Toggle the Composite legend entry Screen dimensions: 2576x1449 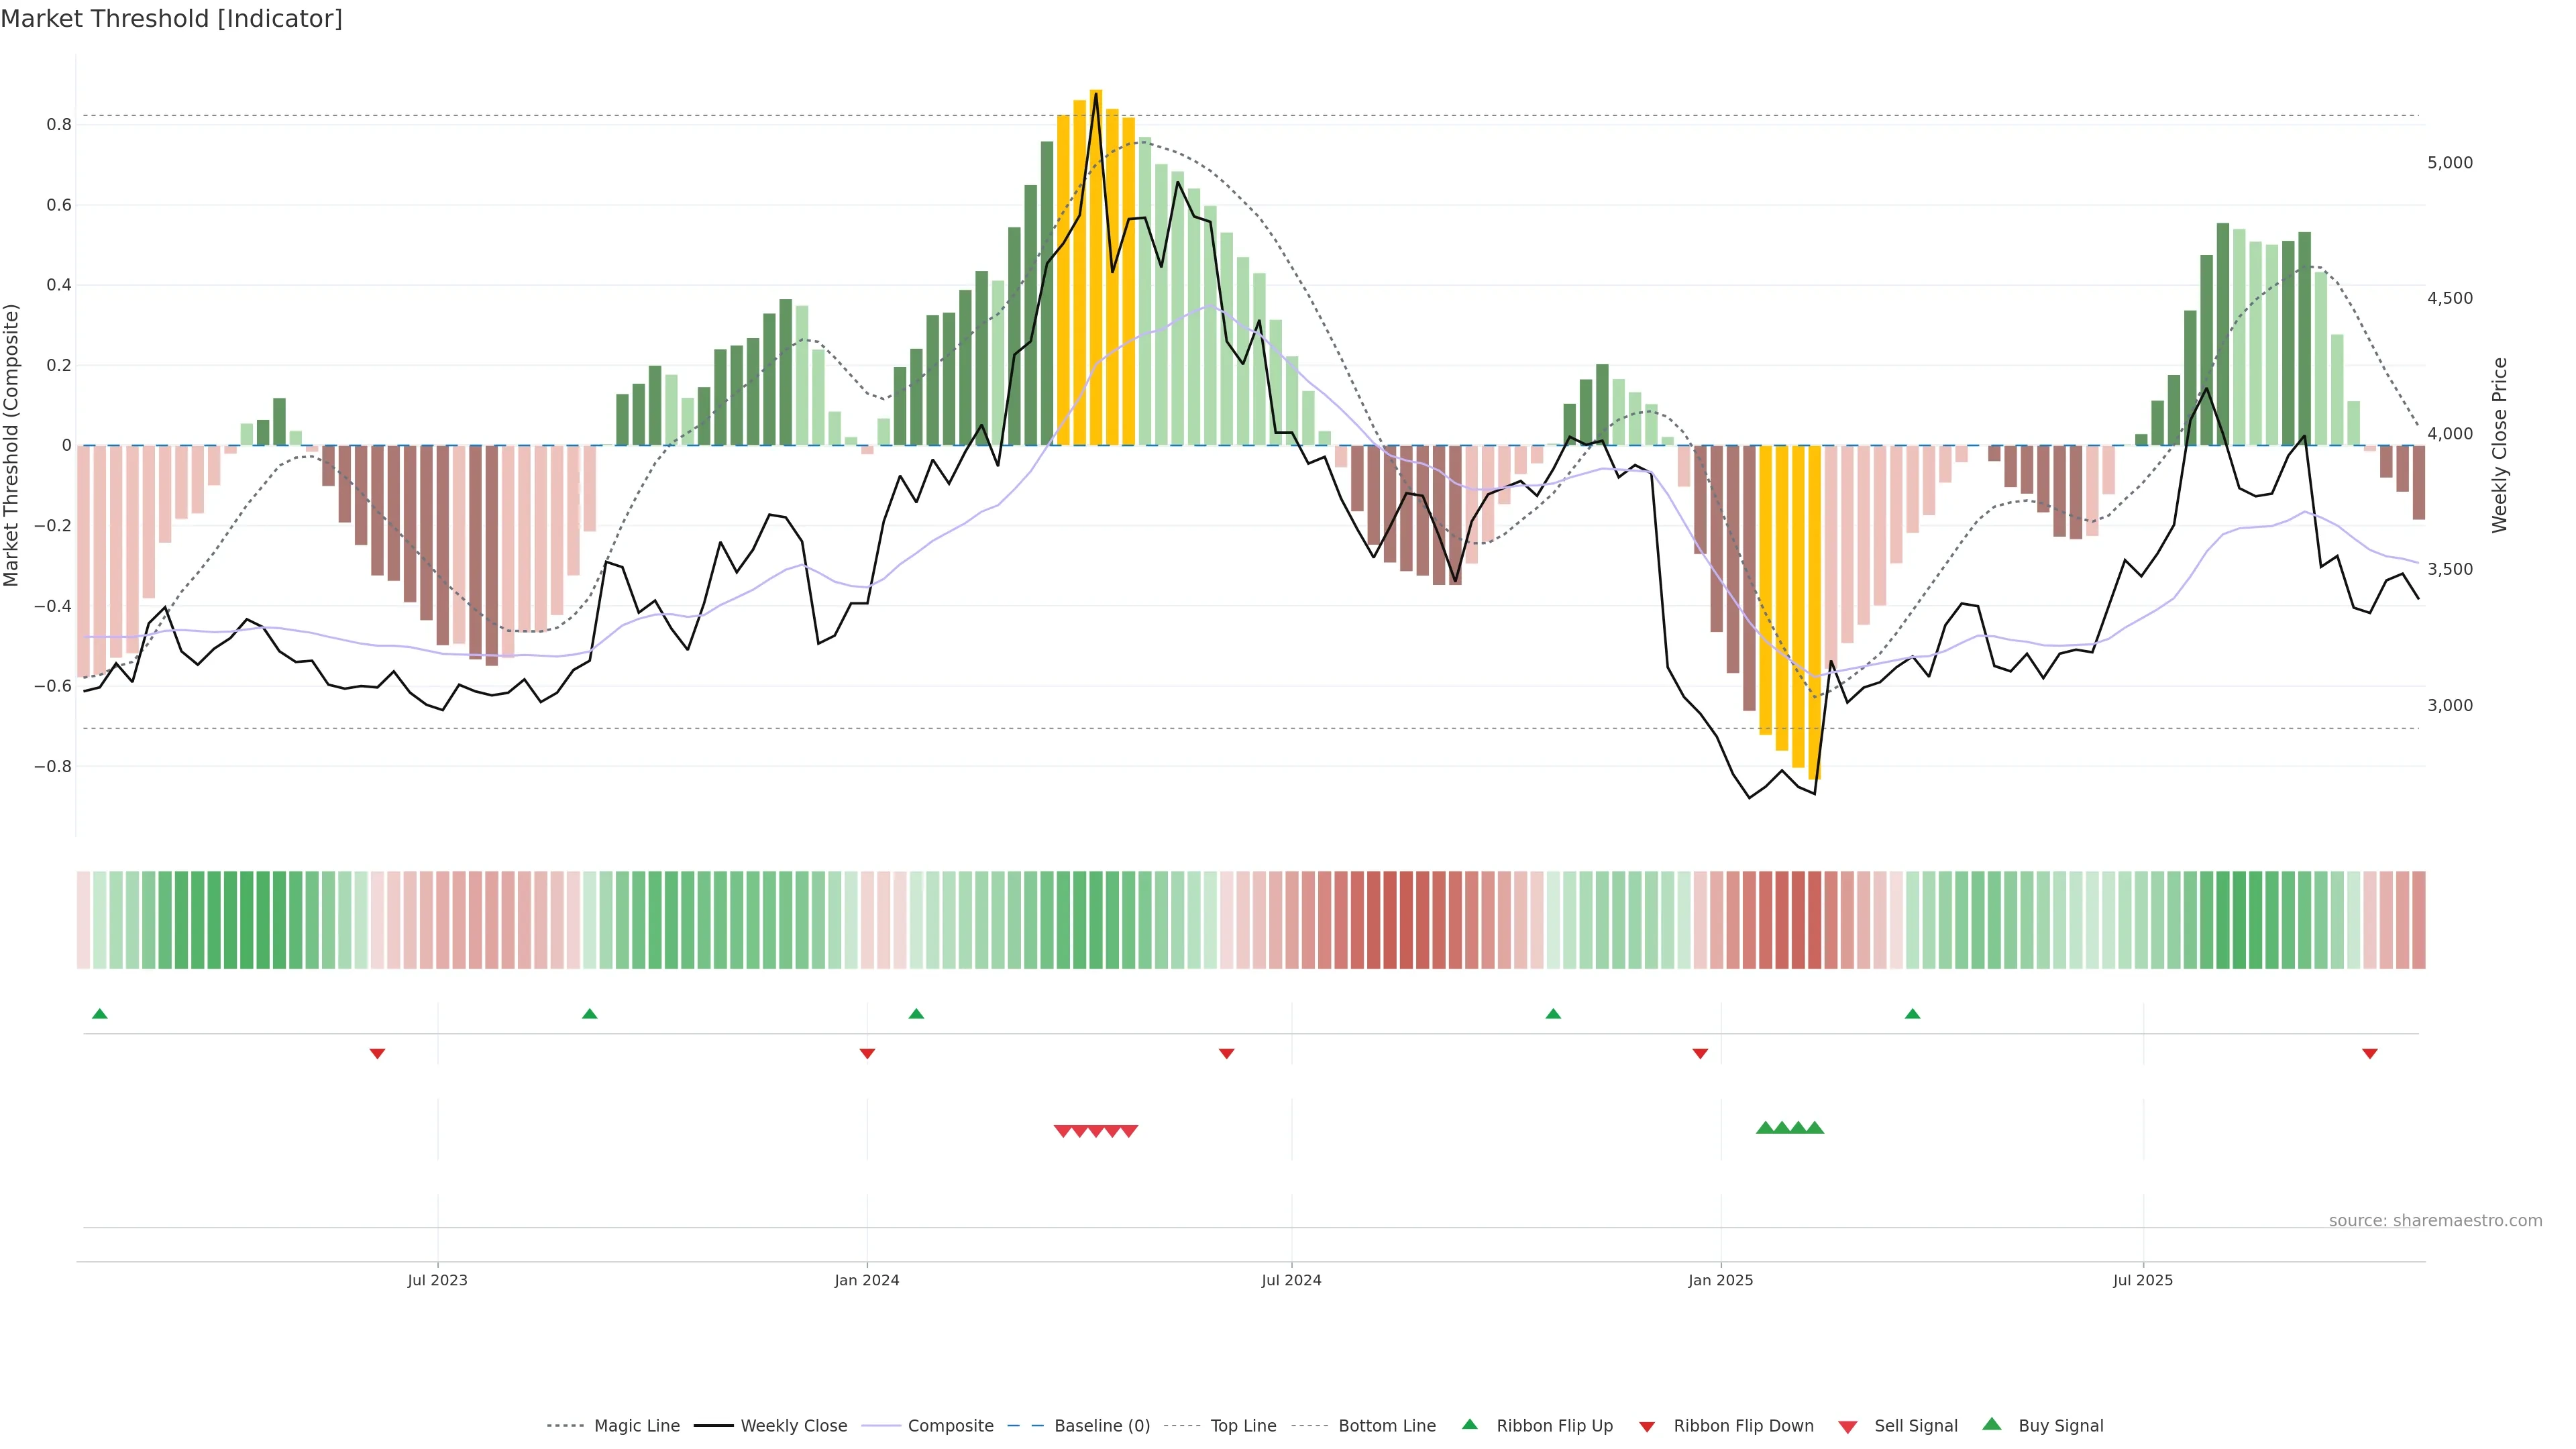coord(950,1426)
